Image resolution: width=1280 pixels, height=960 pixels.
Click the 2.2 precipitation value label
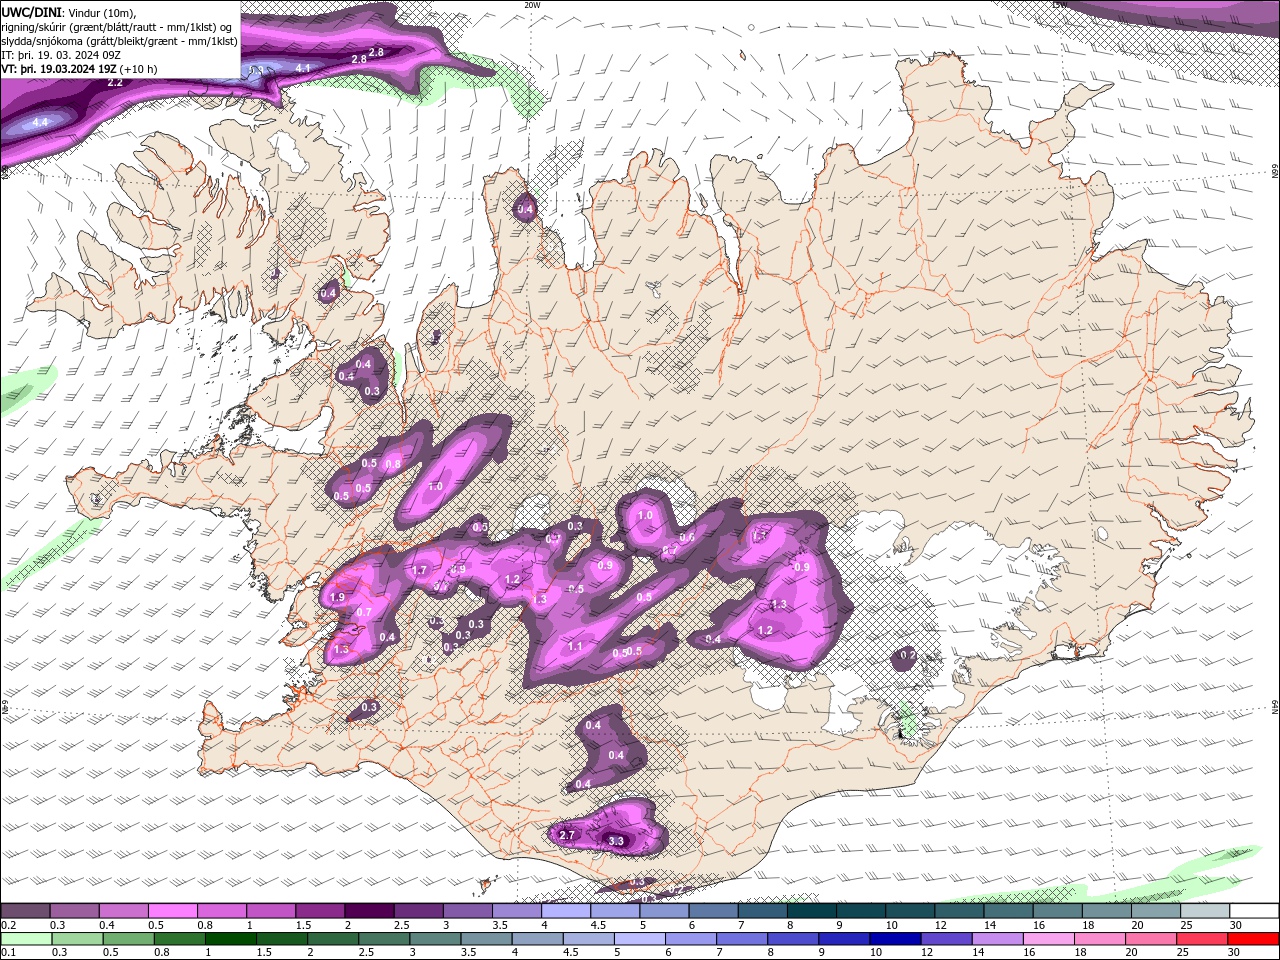tap(115, 83)
